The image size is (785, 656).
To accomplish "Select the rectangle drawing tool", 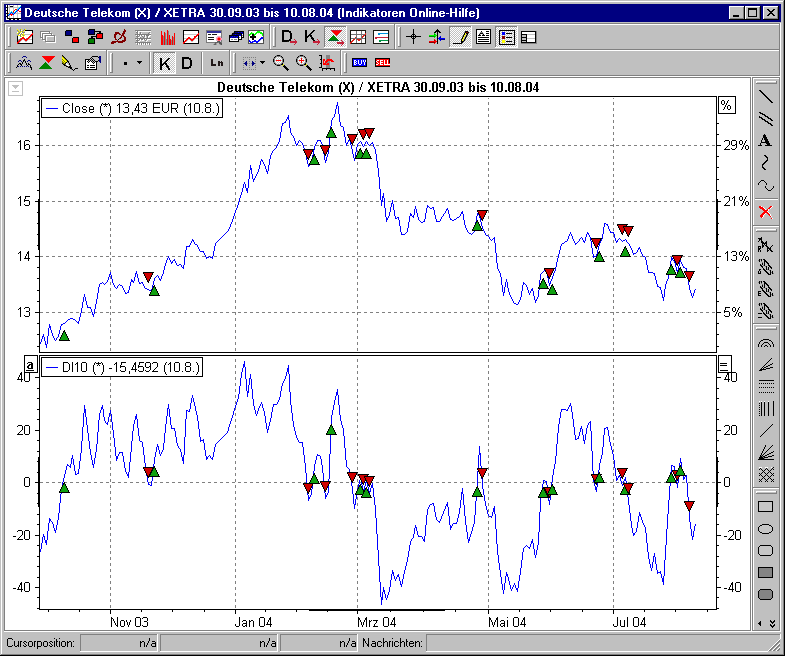I will pos(765,507).
